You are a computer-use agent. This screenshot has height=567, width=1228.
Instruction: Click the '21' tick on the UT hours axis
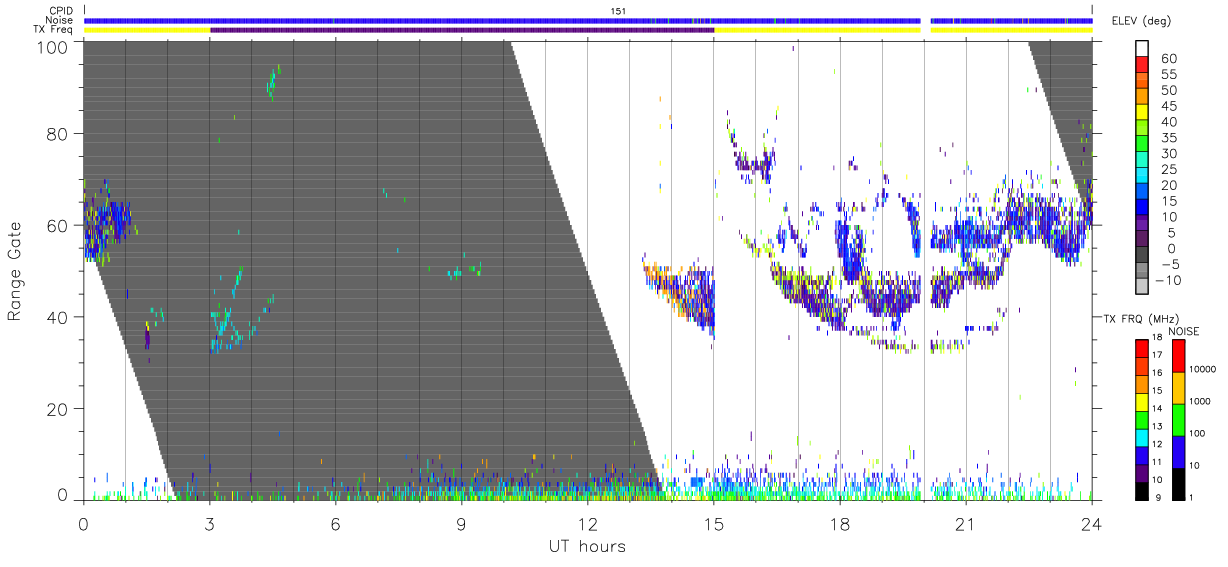tap(966, 522)
